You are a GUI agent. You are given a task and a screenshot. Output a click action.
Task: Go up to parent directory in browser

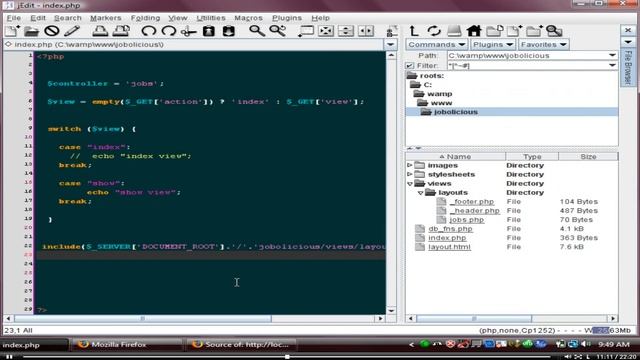pos(414,31)
